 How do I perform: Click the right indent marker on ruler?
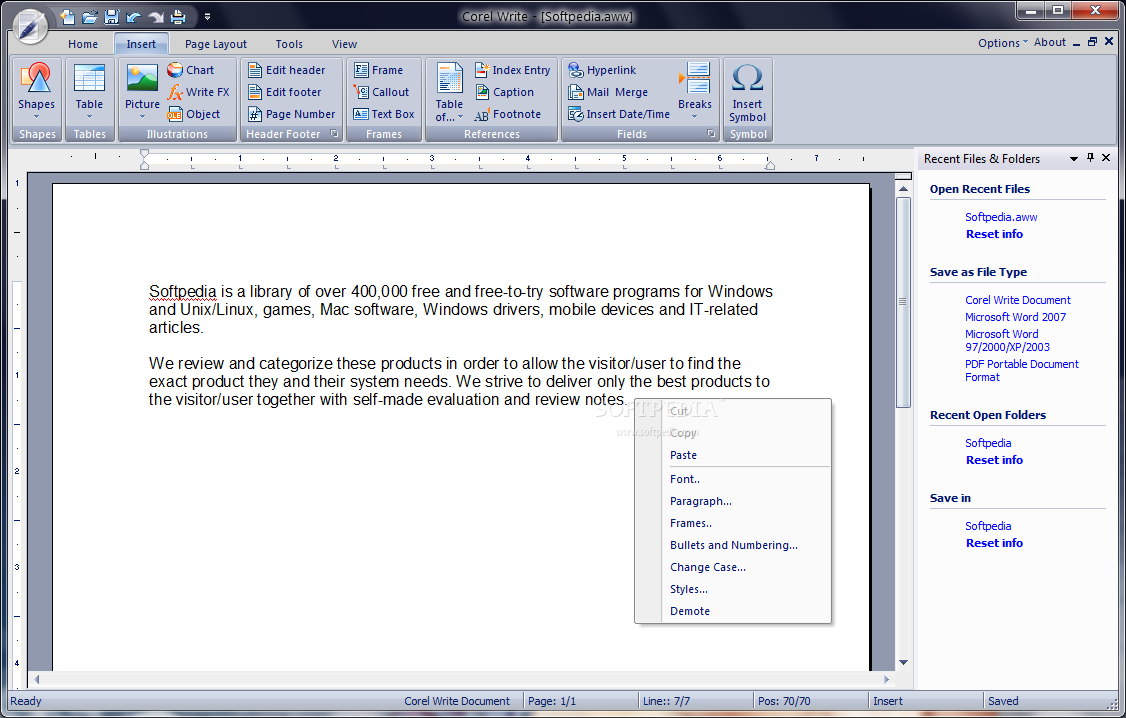coord(770,164)
